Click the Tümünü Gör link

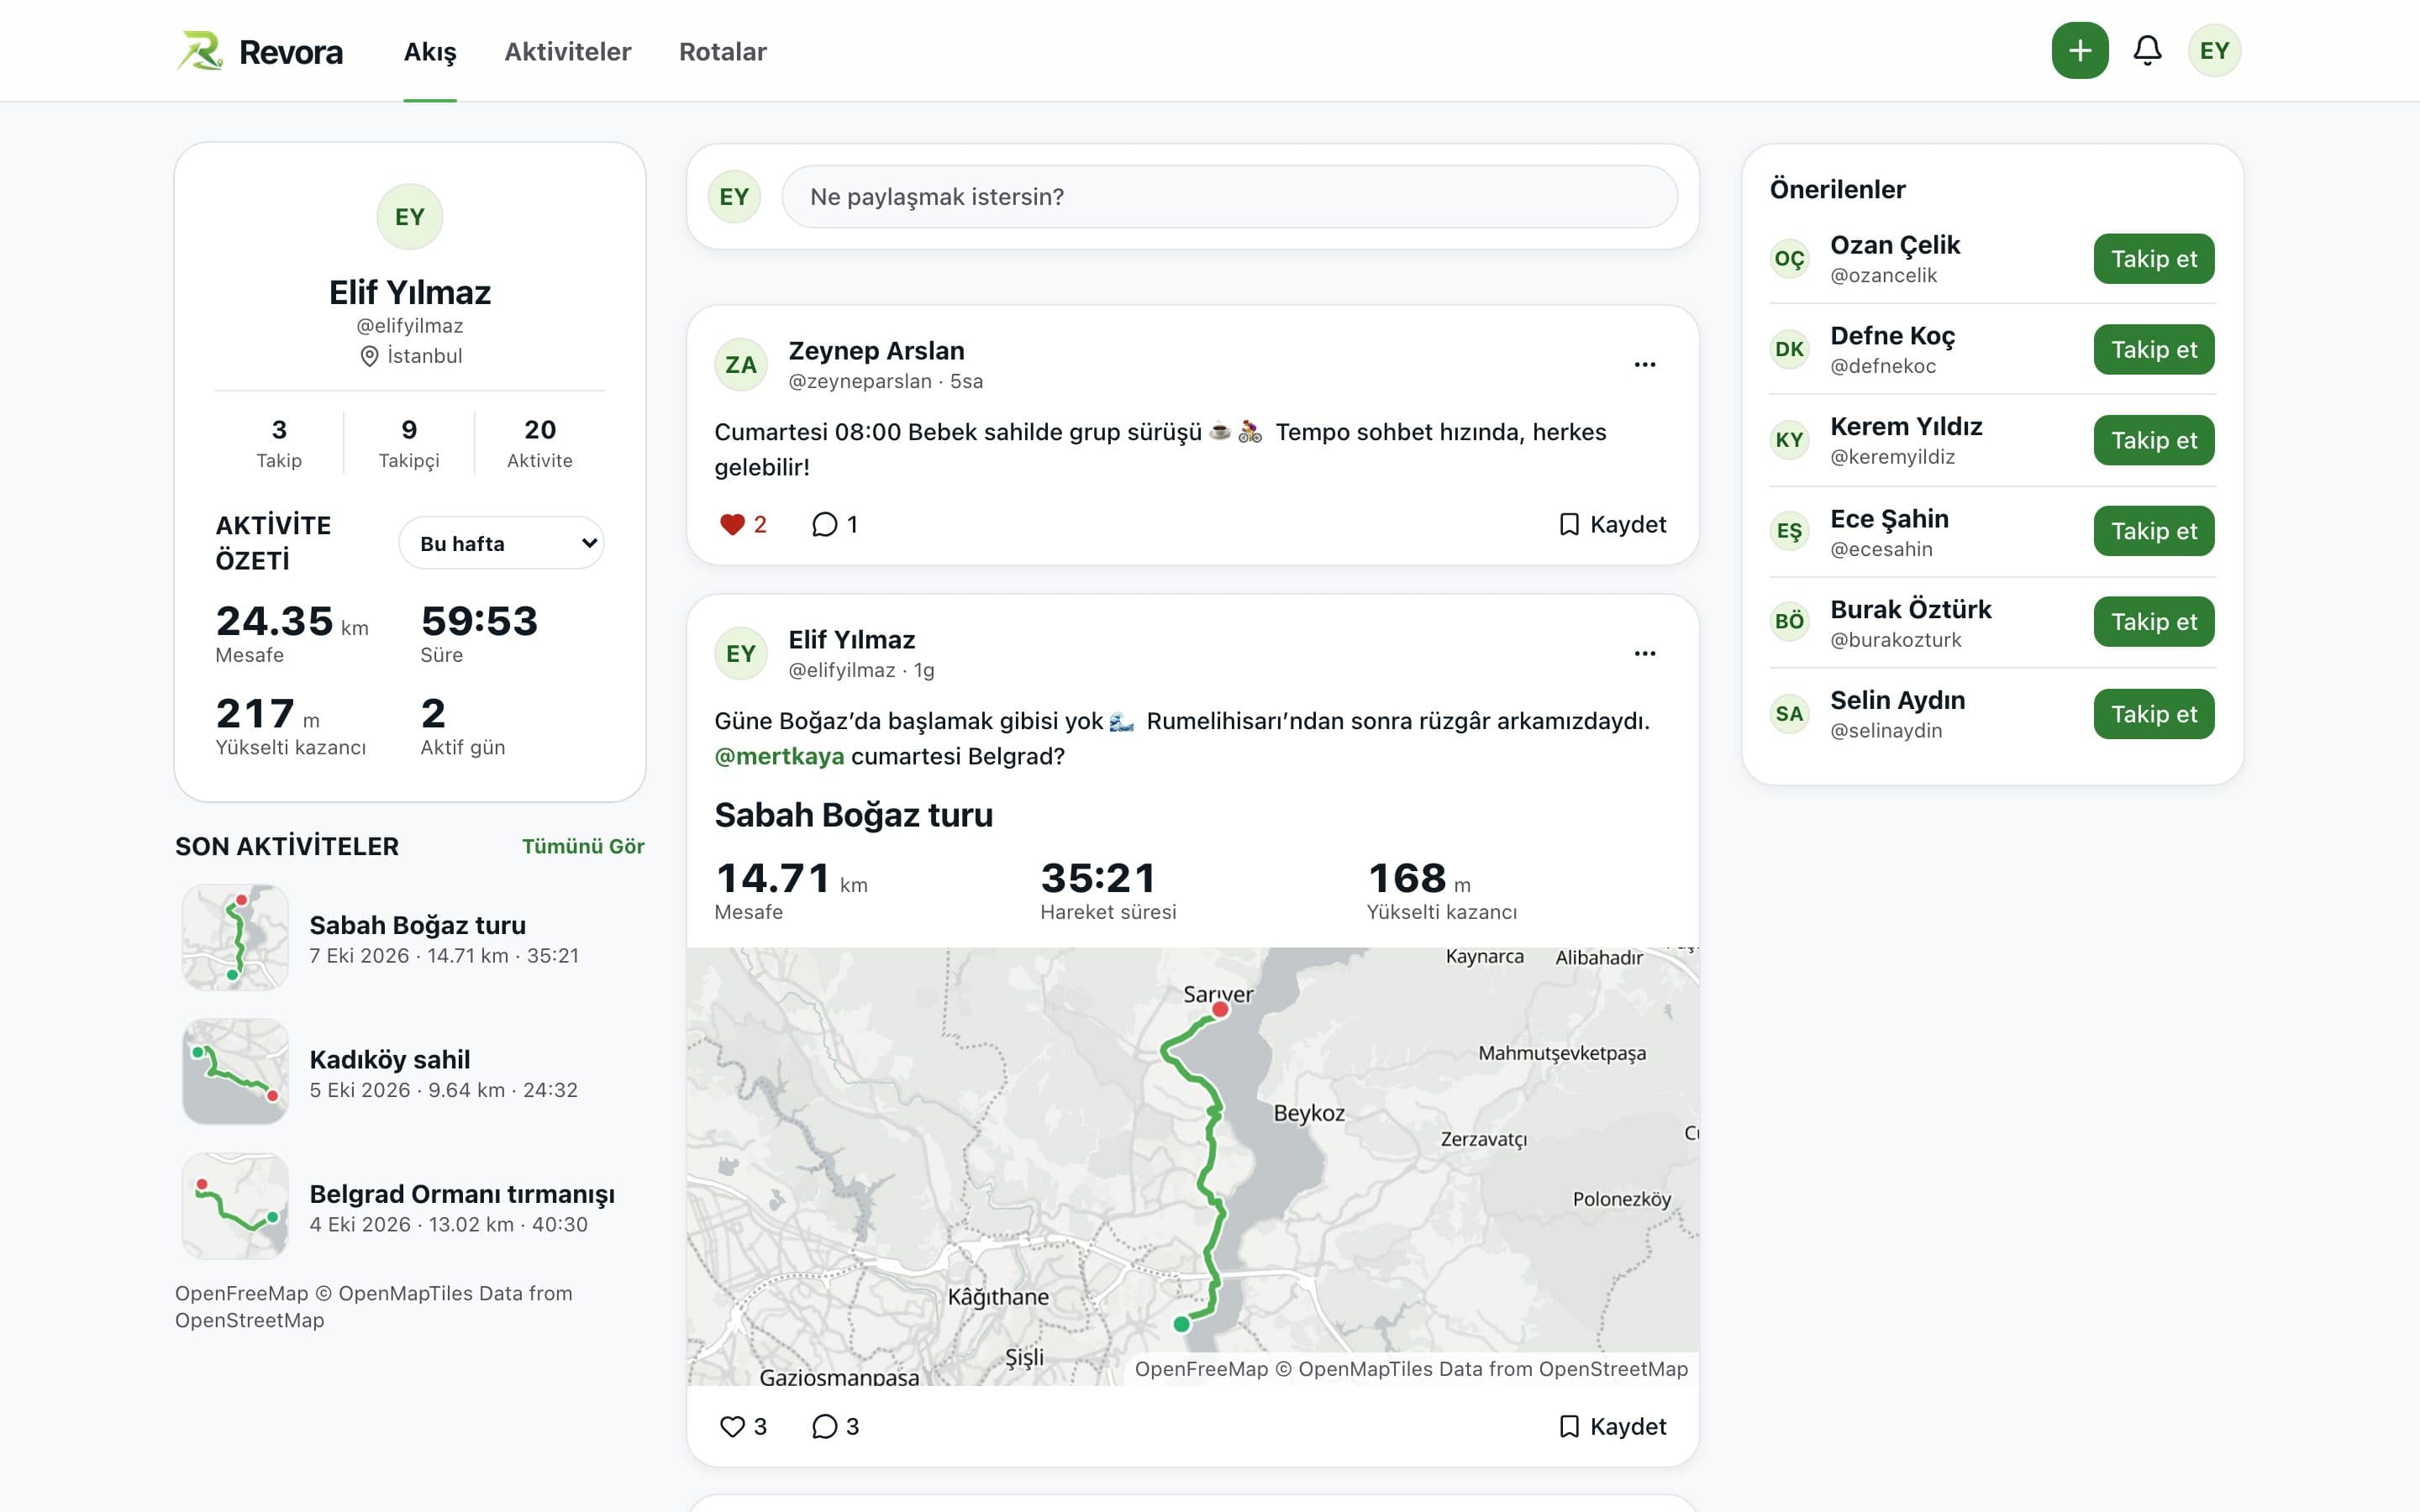583,846
